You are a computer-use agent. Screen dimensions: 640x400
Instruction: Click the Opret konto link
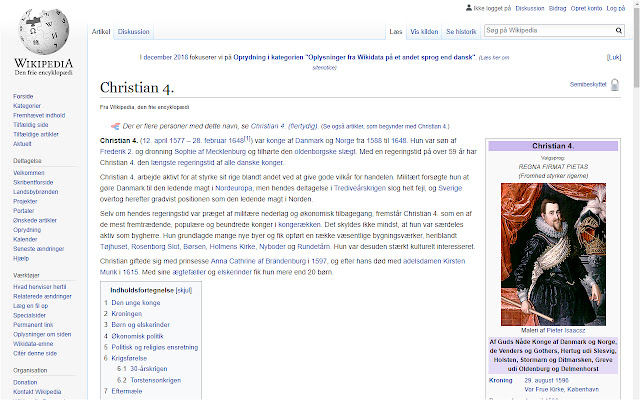point(586,8)
